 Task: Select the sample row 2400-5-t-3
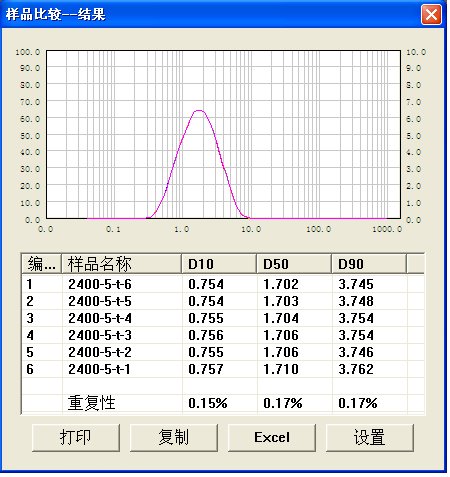[x=223, y=335]
